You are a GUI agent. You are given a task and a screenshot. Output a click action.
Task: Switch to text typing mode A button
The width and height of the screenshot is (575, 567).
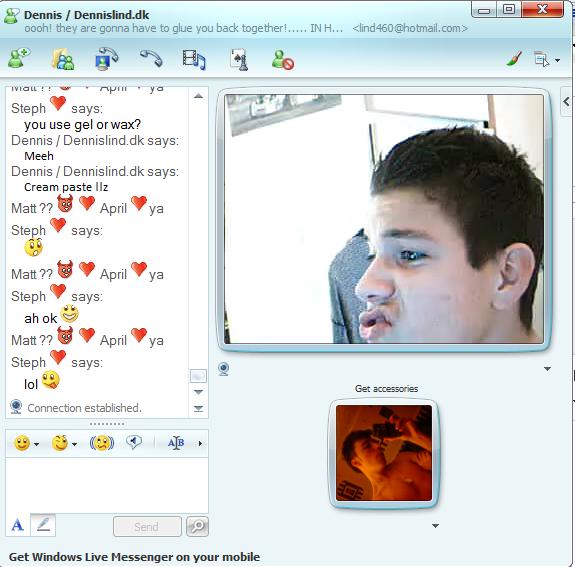click(18, 525)
